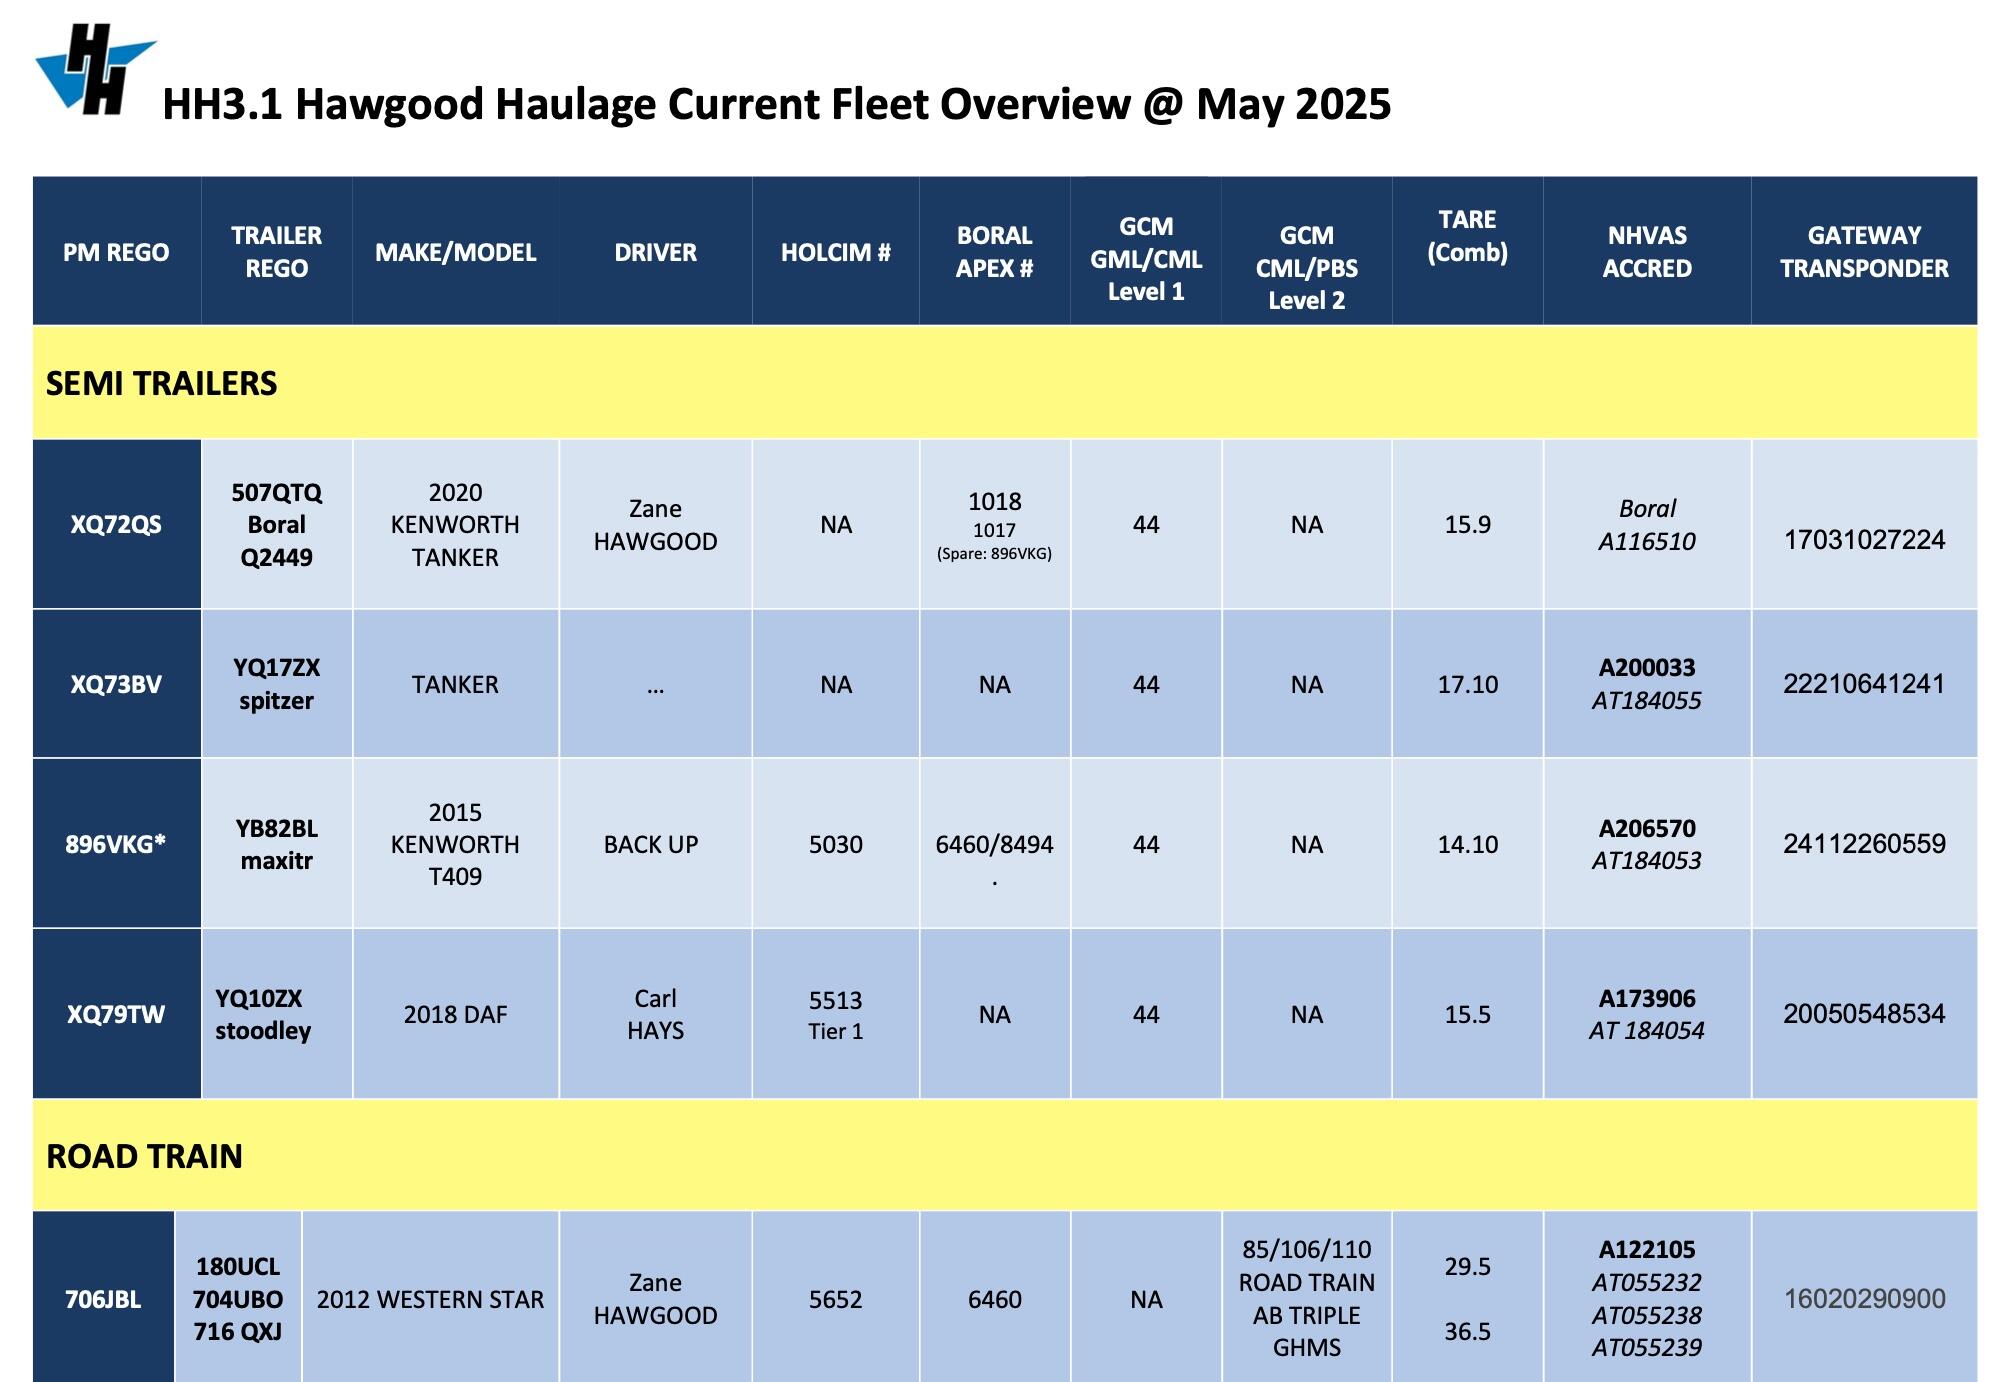Select the SEMI TRAILERS section heading
Viewport: 2010px width, 1382px height.
pos(162,383)
